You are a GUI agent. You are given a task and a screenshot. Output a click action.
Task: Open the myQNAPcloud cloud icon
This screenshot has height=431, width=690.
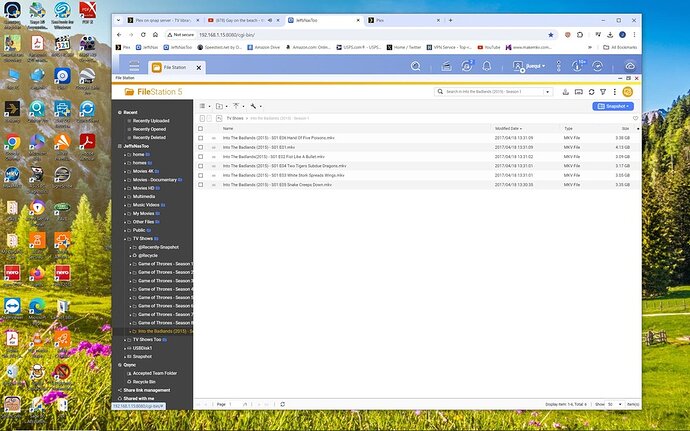click(630, 66)
